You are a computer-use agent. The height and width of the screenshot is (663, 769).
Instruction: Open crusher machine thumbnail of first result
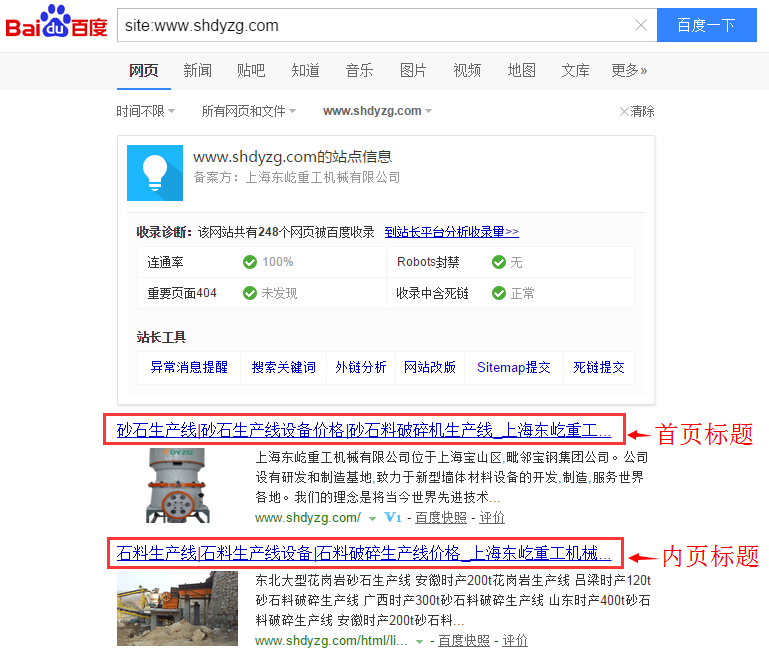coord(180,485)
